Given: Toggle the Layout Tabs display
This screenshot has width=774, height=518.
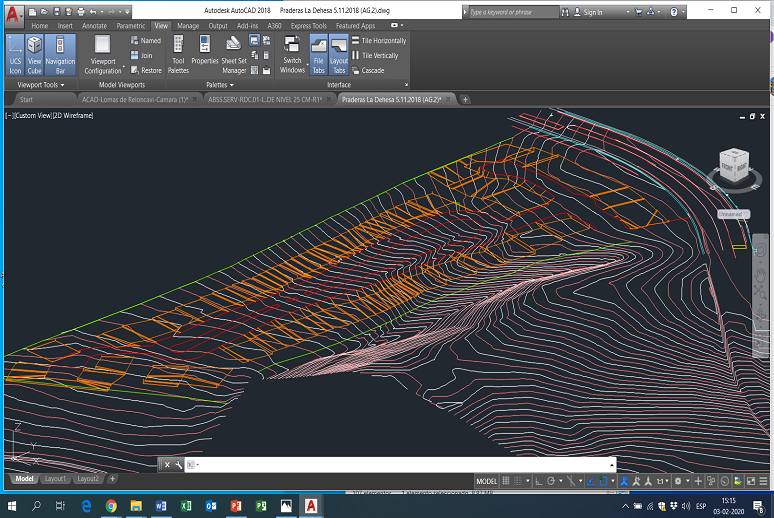Looking at the screenshot, I should click(339, 55).
